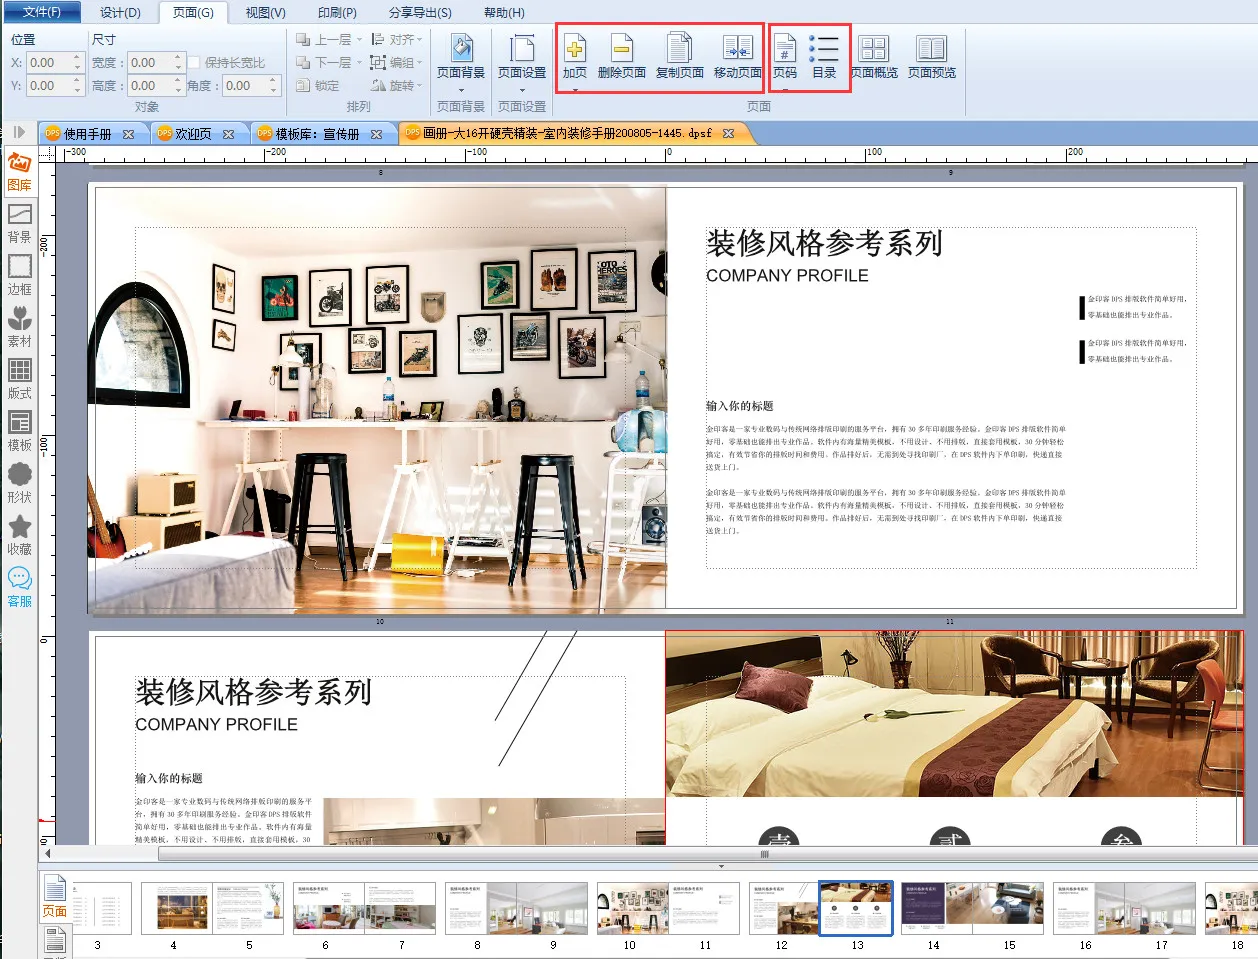The height and width of the screenshot is (959, 1258).
Task: Open the 版式 layout sidebar panel
Action: click(19, 379)
